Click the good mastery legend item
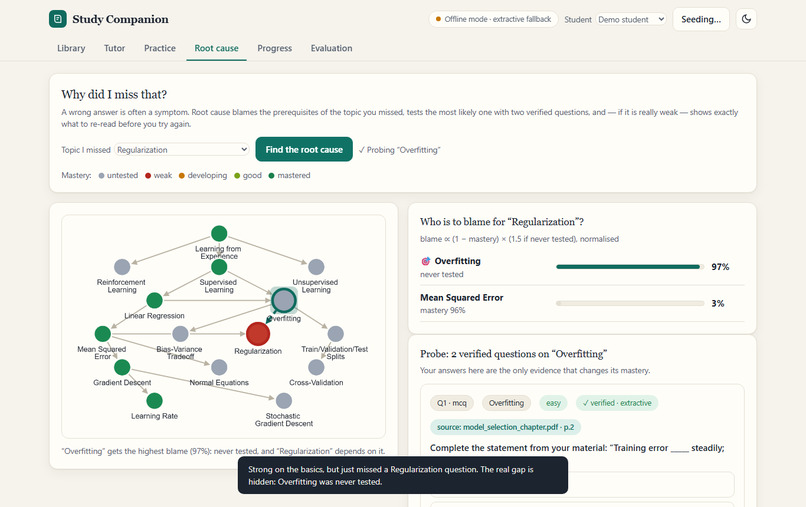Image resolution: width=806 pixels, height=507 pixels. pos(248,175)
